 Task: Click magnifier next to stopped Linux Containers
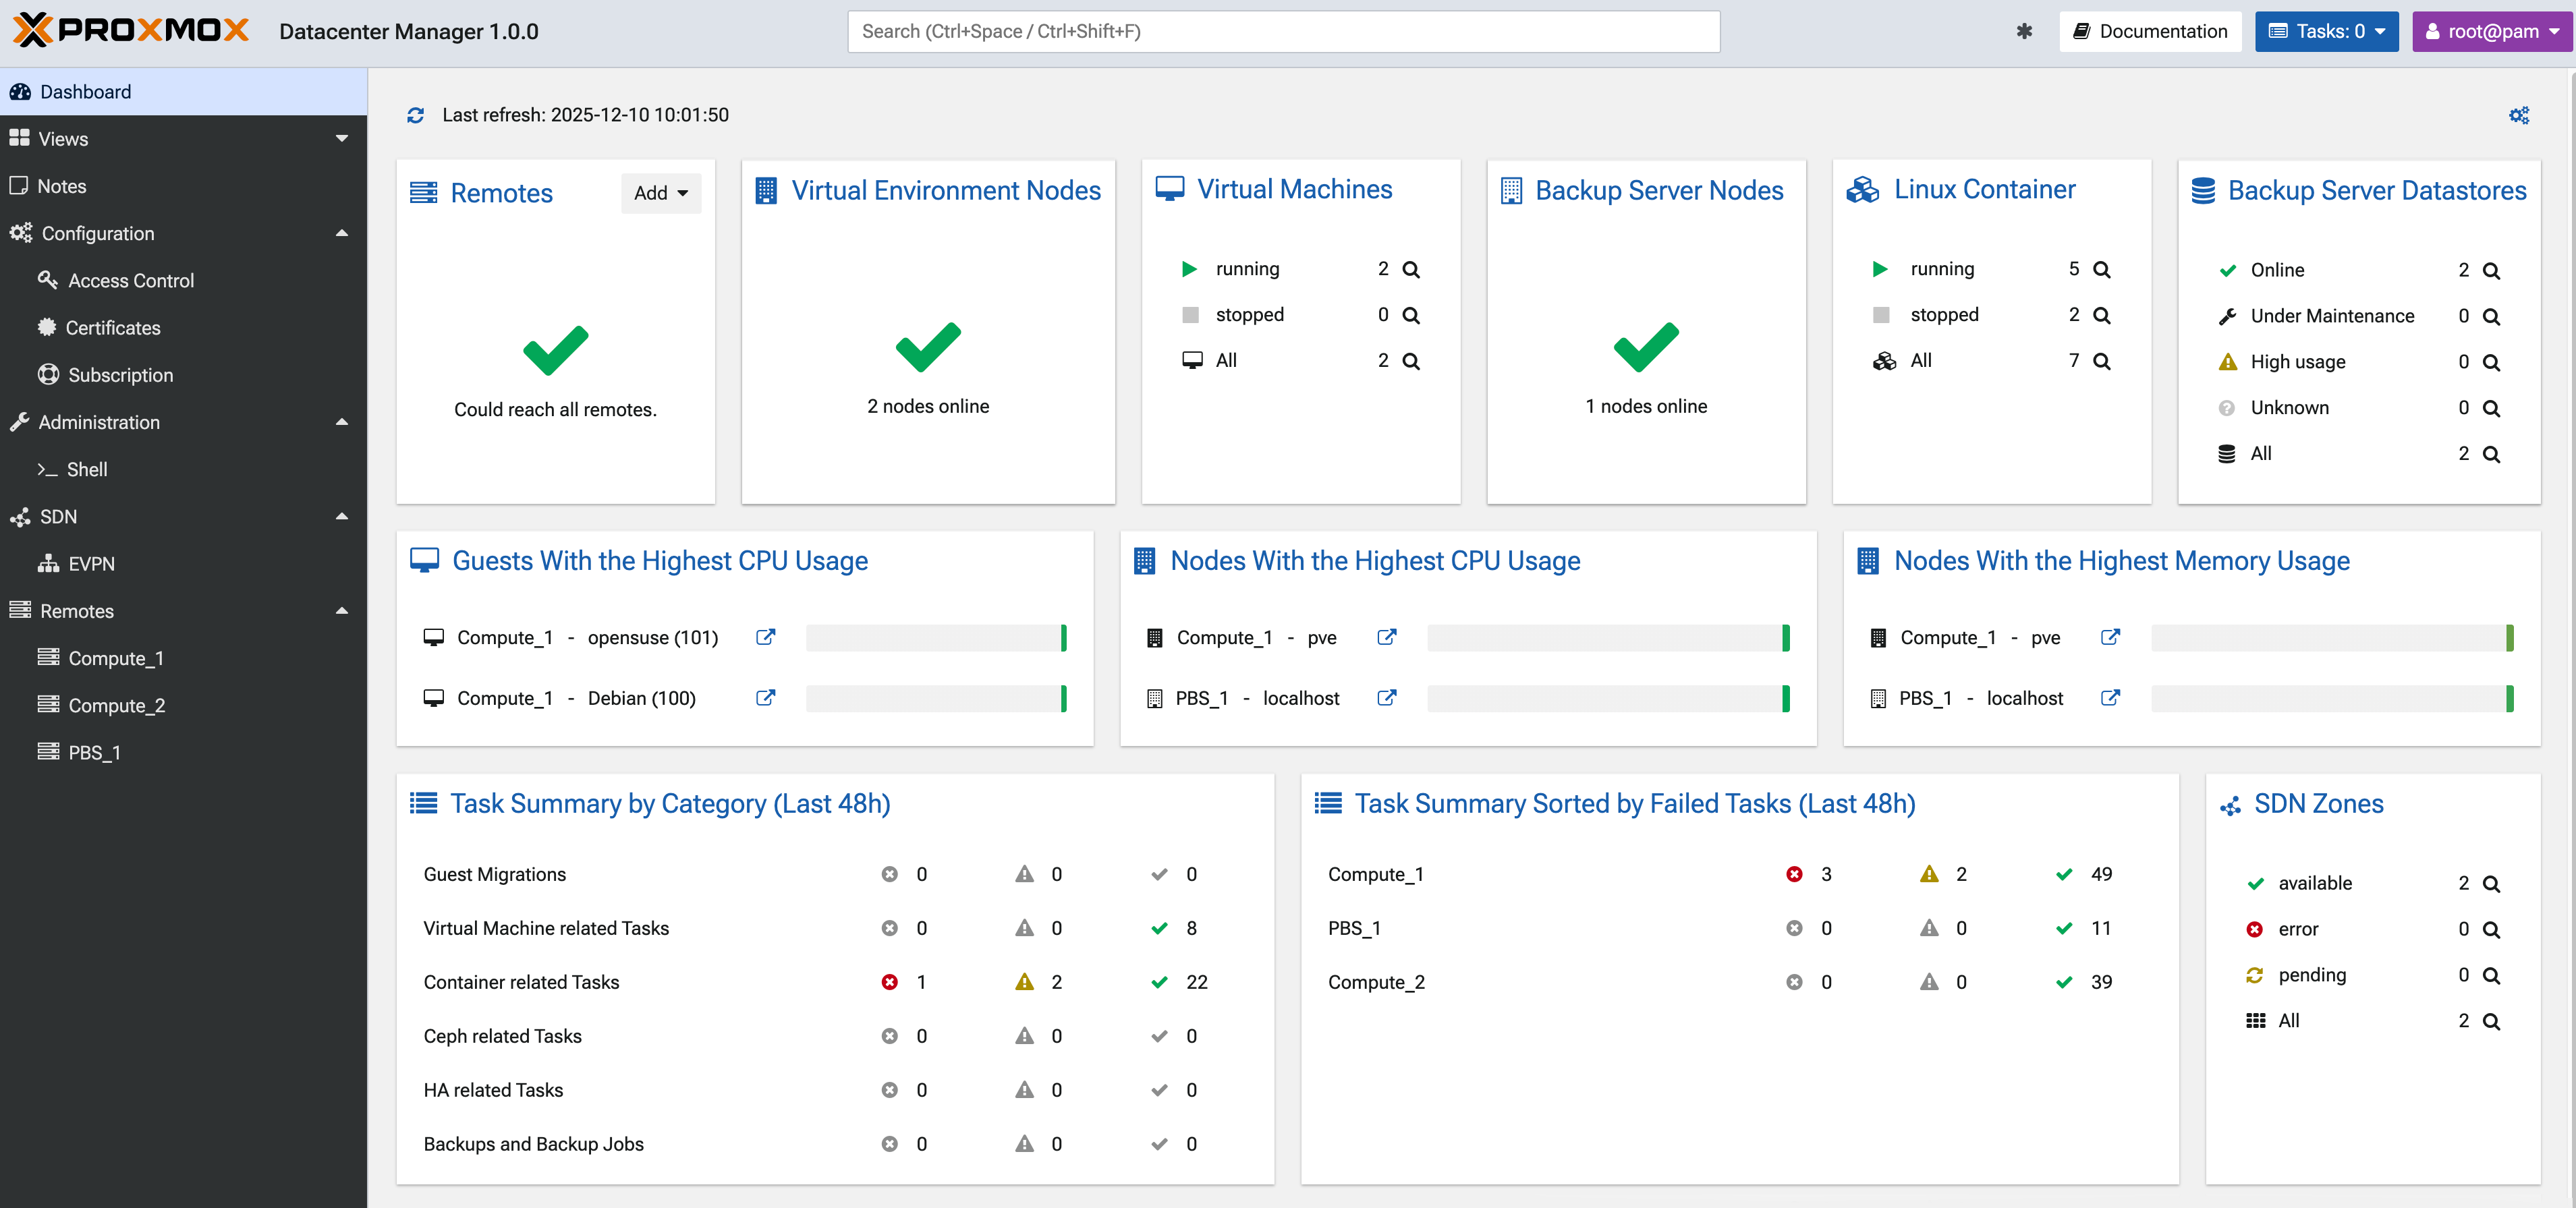[2101, 315]
